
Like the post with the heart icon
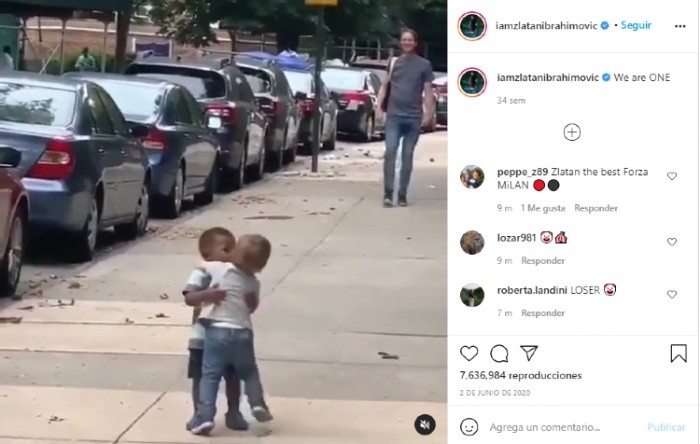(469, 353)
